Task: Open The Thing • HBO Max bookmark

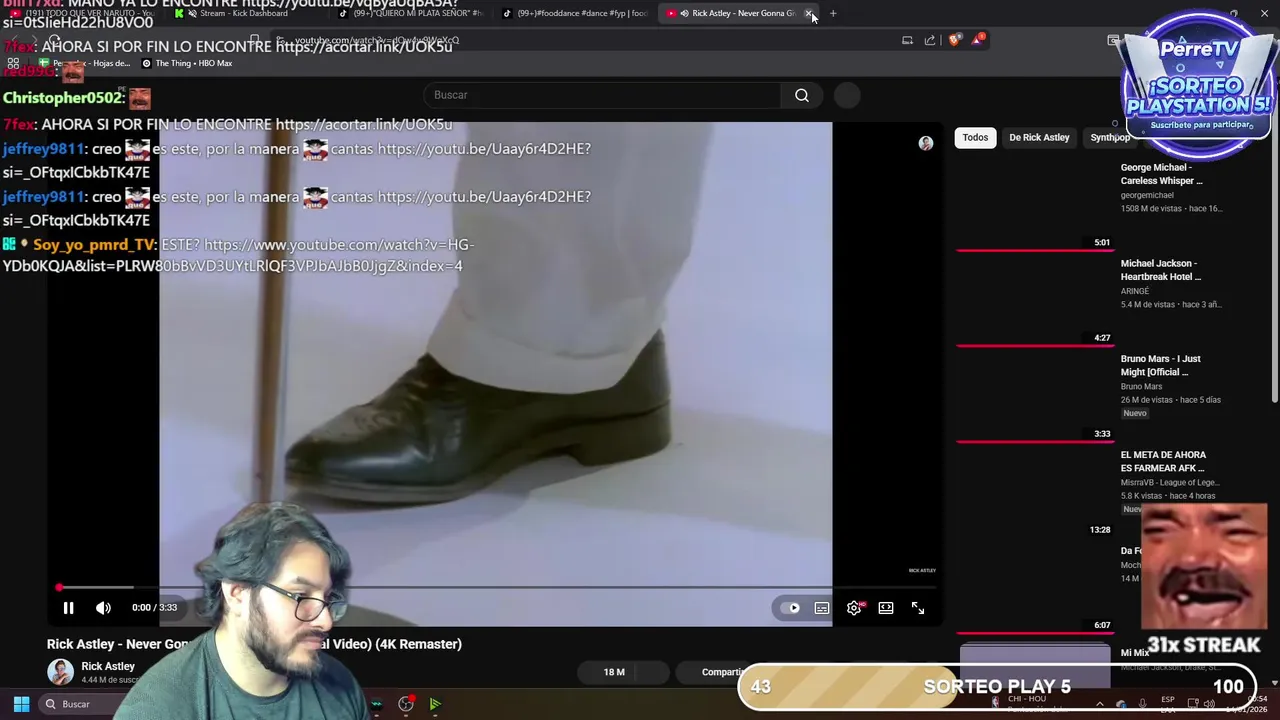Action: coord(187,63)
